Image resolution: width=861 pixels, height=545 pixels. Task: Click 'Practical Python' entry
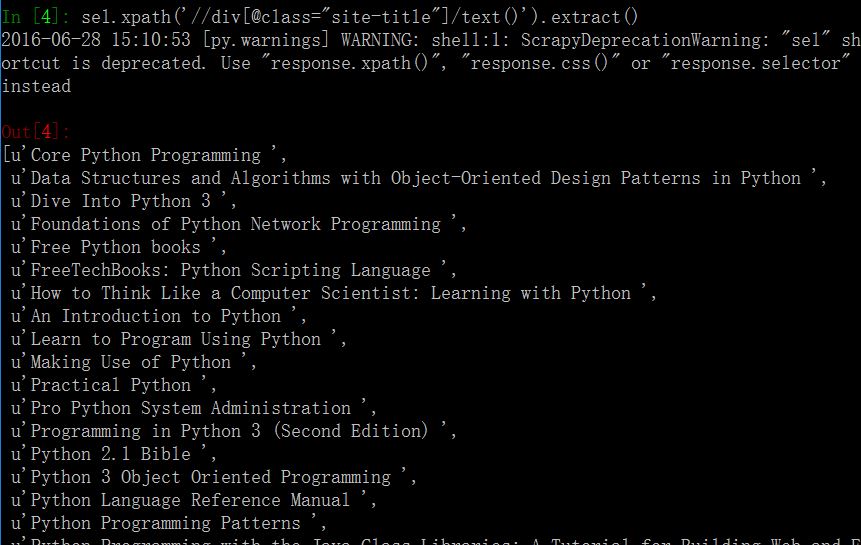click(x=110, y=385)
